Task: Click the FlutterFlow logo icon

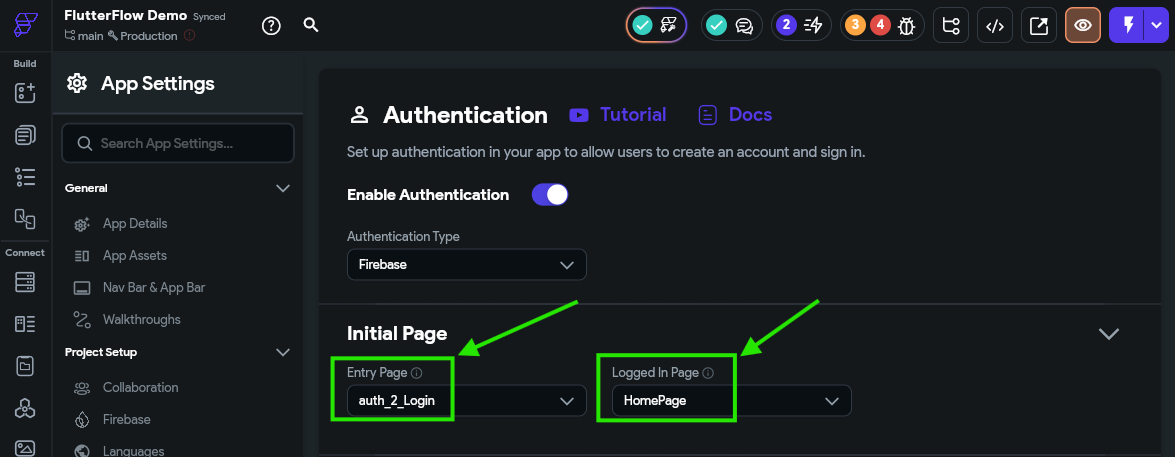Action: tap(25, 25)
